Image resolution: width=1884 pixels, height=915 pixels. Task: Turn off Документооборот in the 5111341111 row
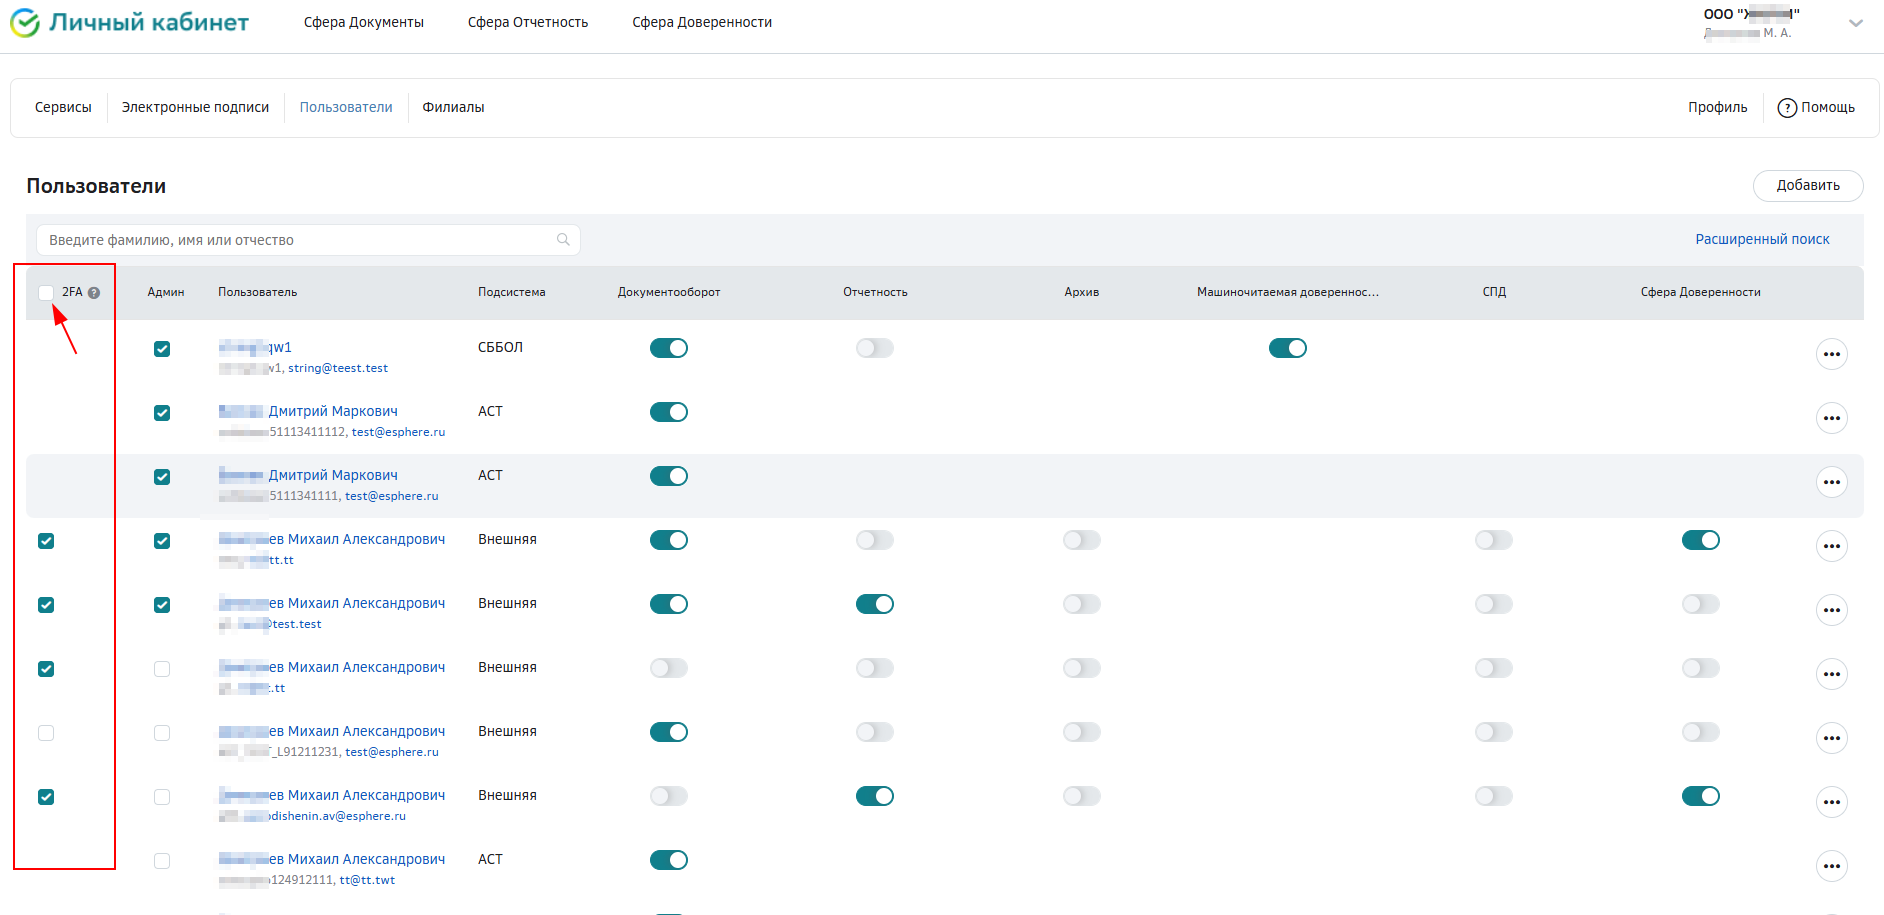point(669,476)
